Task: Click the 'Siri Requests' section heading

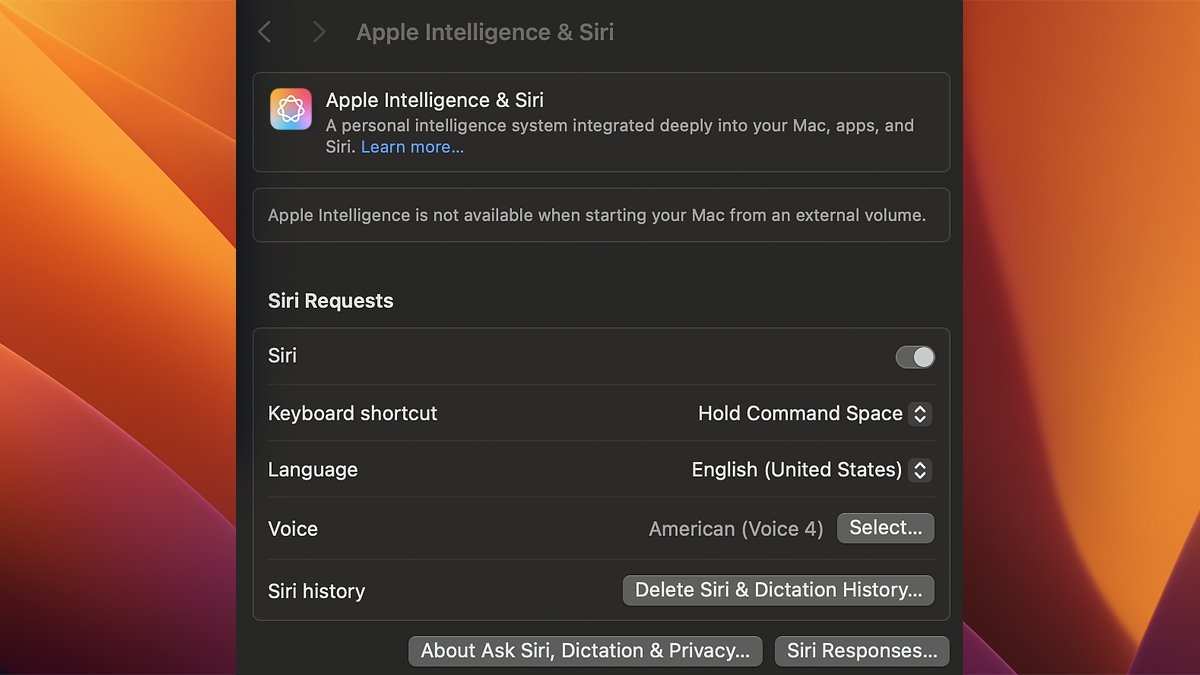Action: click(x=331, y=301)
